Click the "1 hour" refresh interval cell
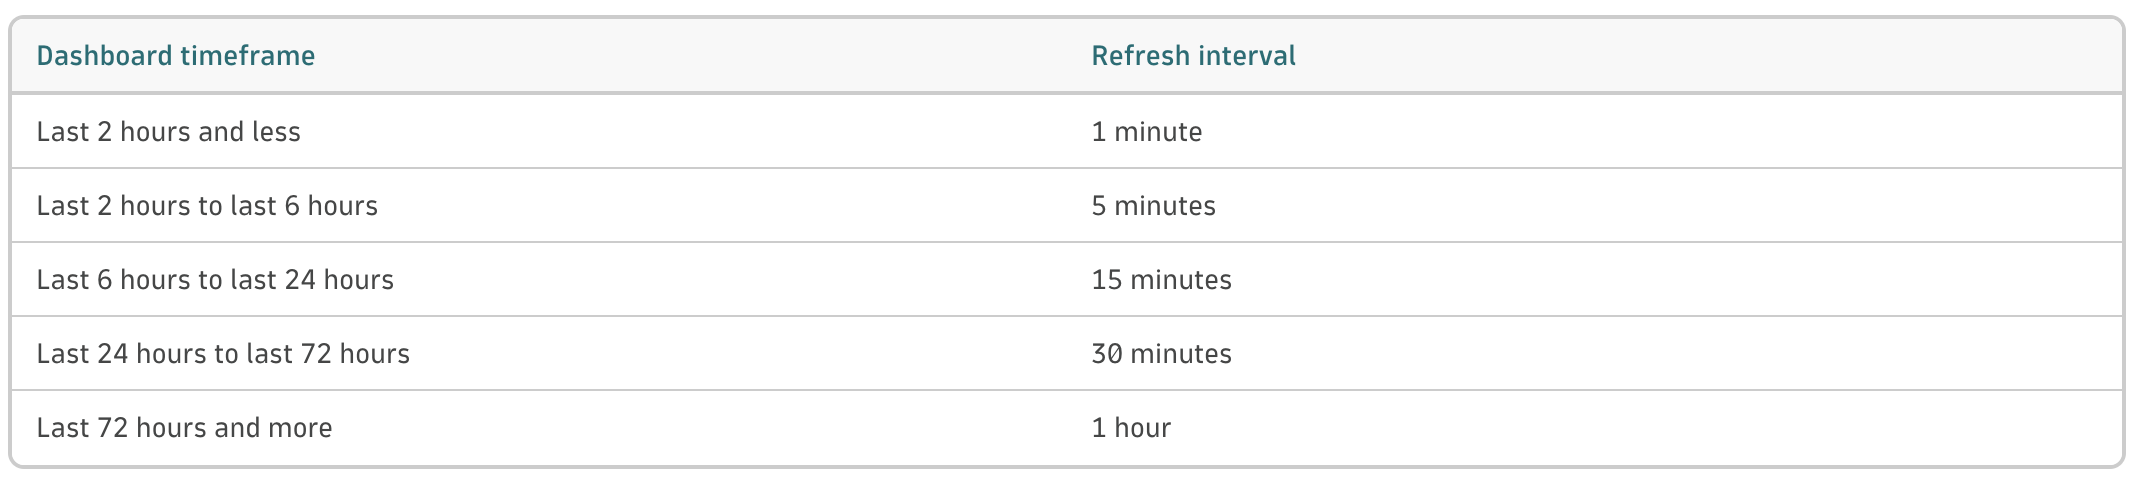 pos(1130,428)
